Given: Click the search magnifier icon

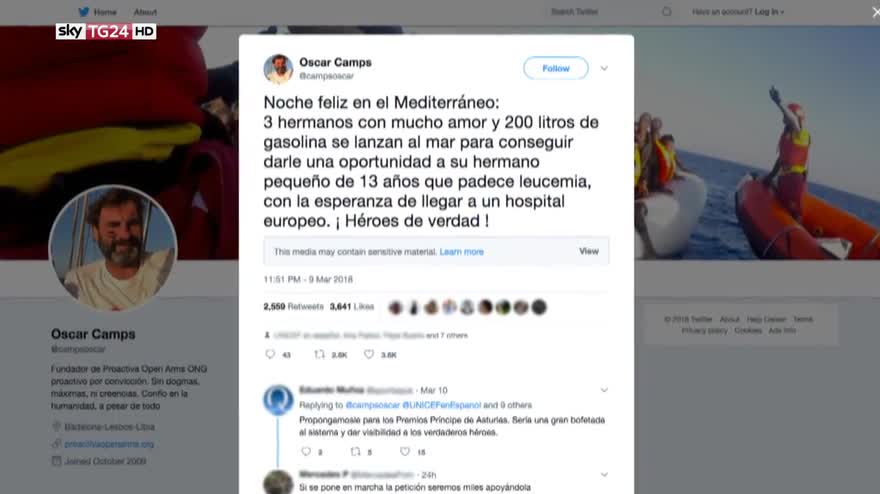Looking at the screenshot, I should point(666,12).
